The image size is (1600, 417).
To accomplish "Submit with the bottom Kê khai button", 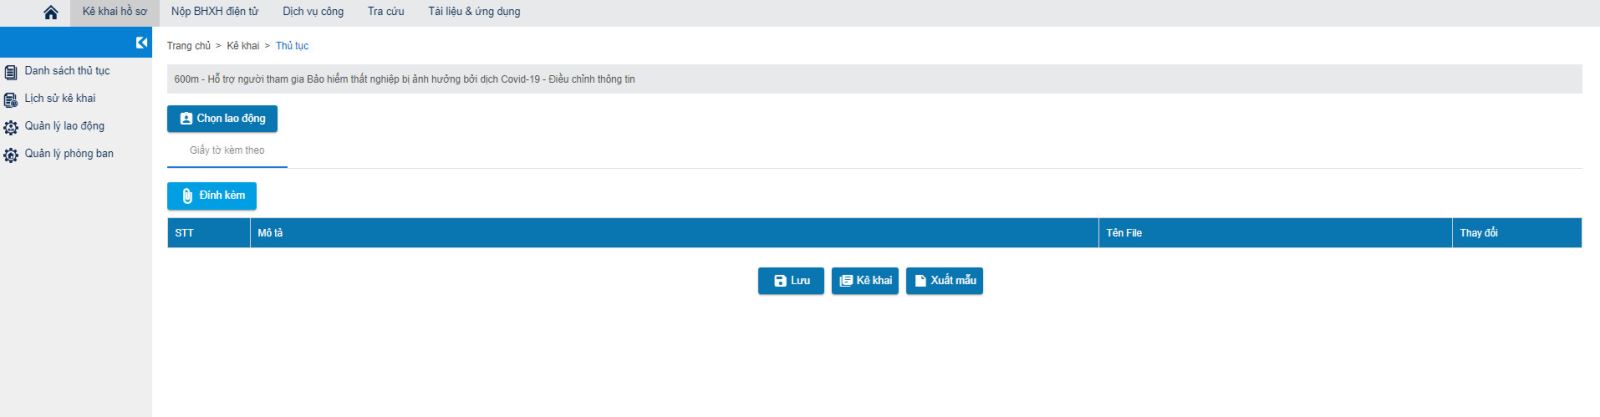I will 865,281.
